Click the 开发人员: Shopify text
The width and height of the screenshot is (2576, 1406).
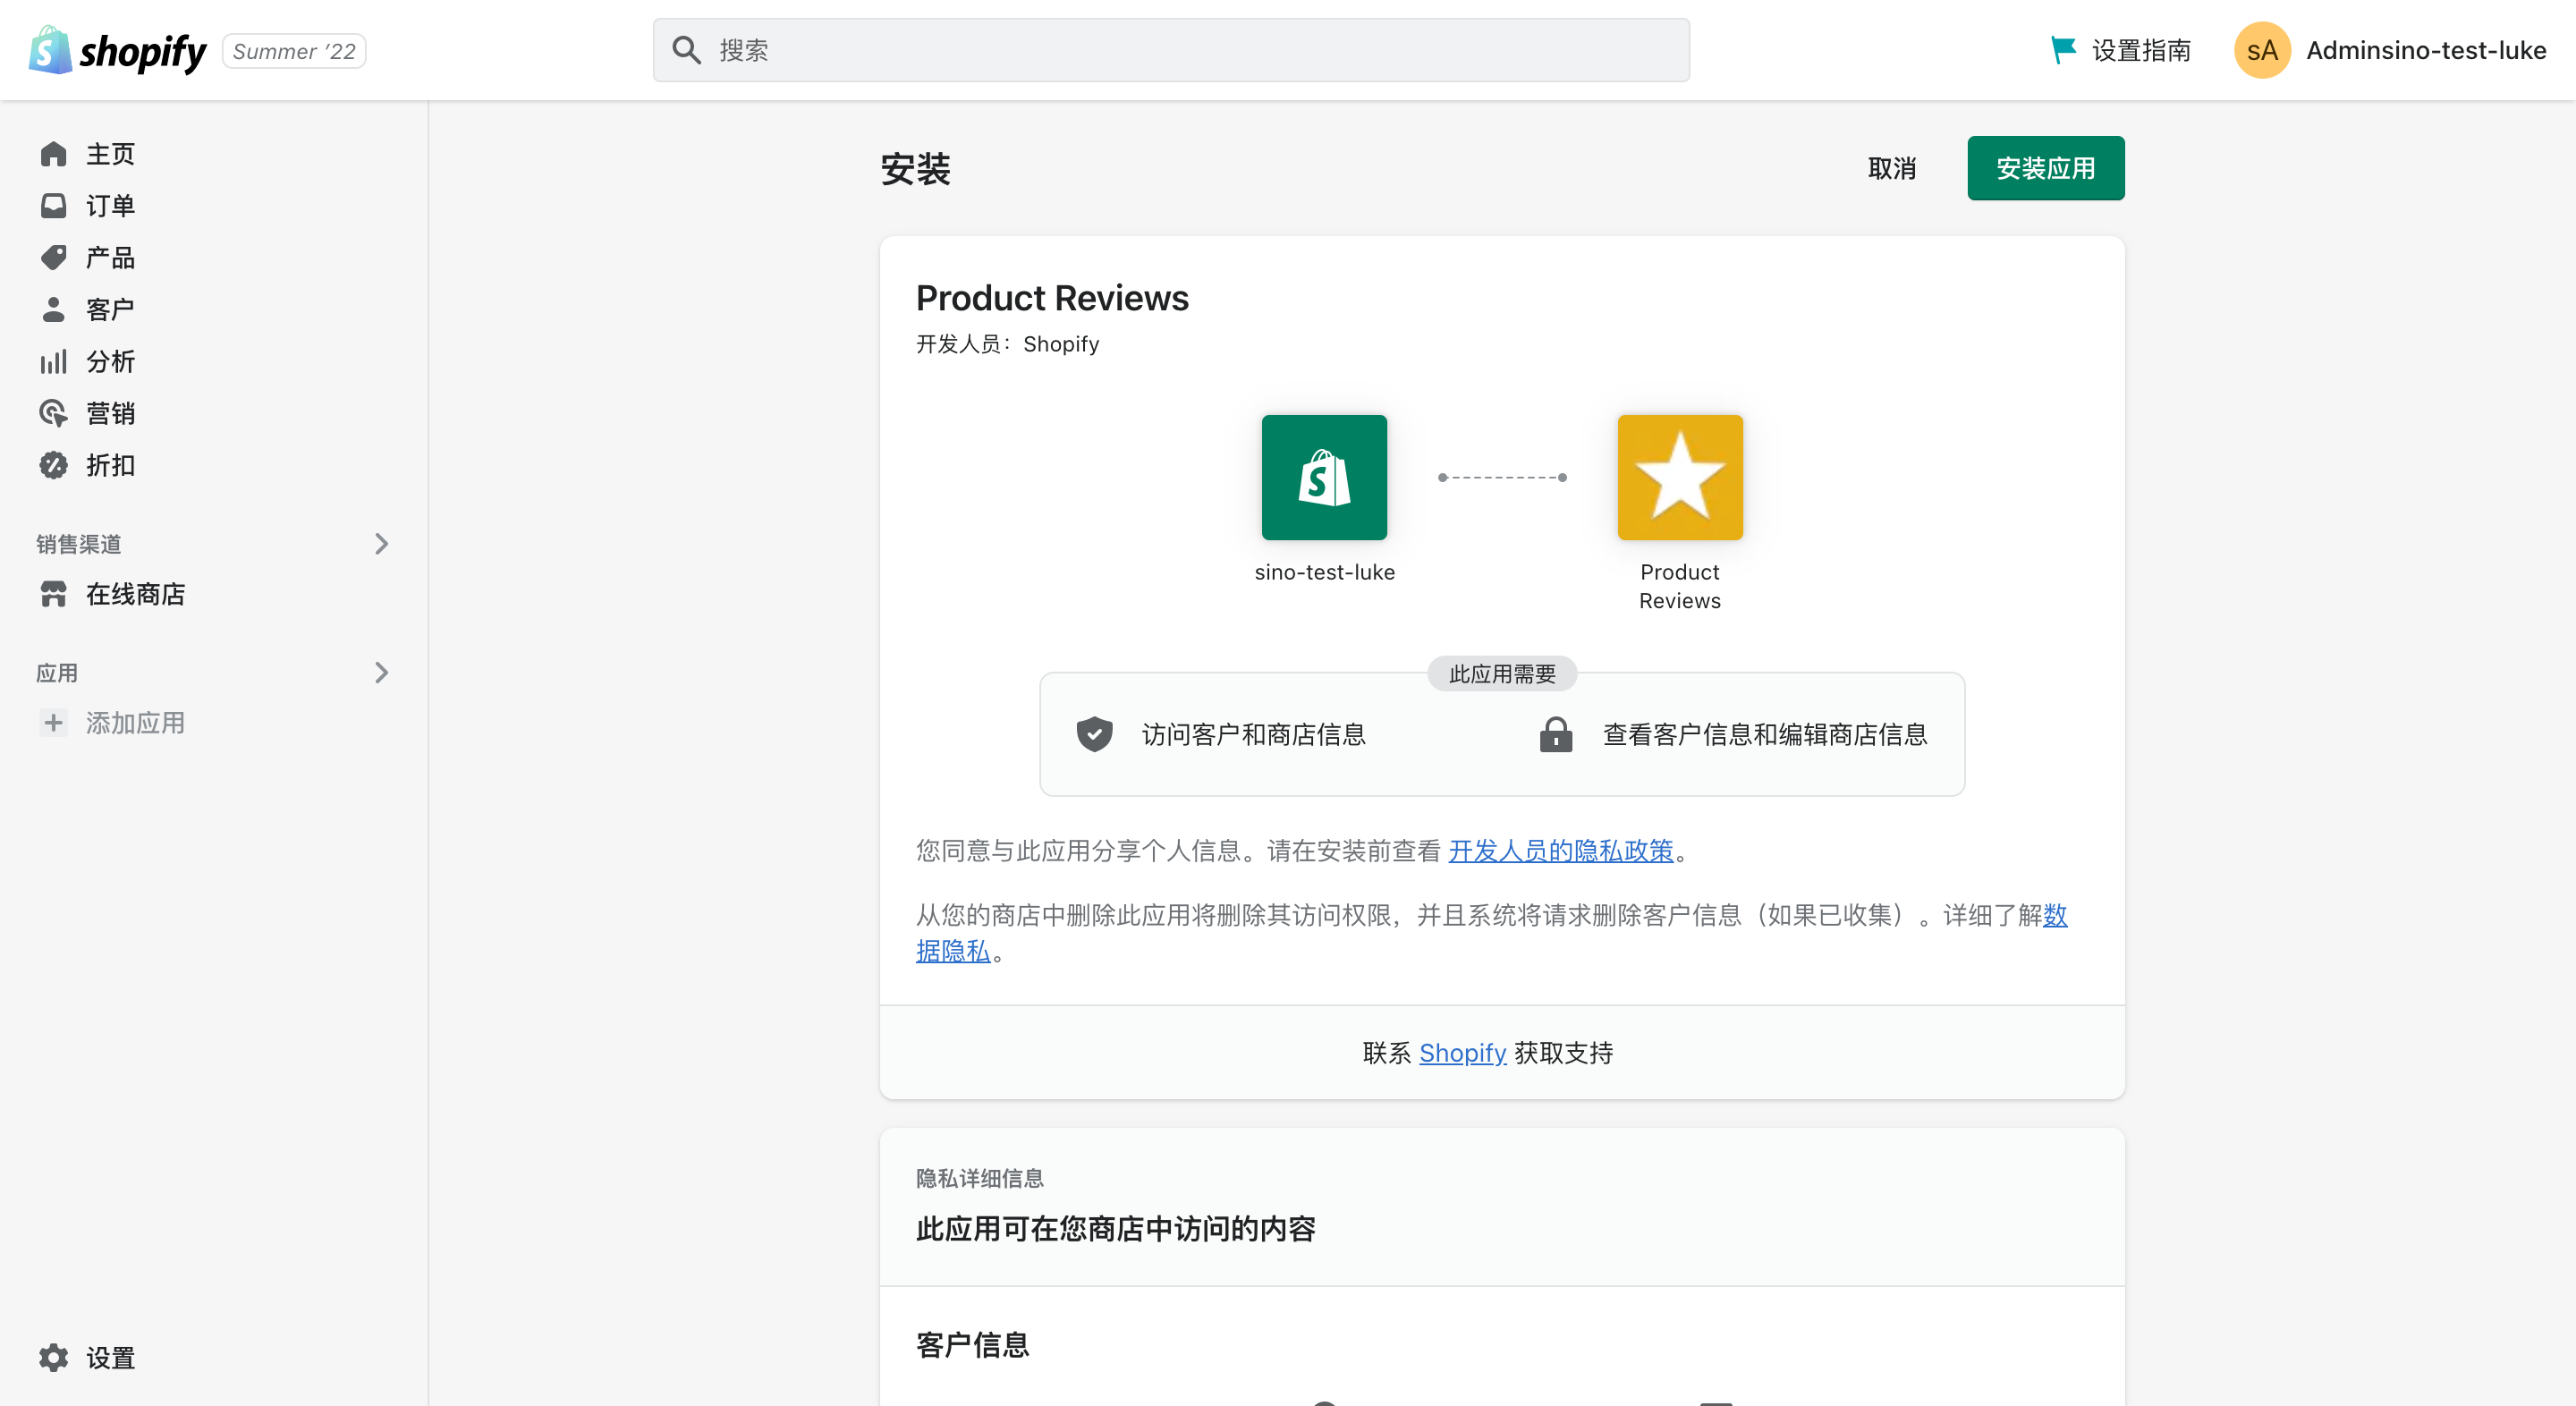1007,344
